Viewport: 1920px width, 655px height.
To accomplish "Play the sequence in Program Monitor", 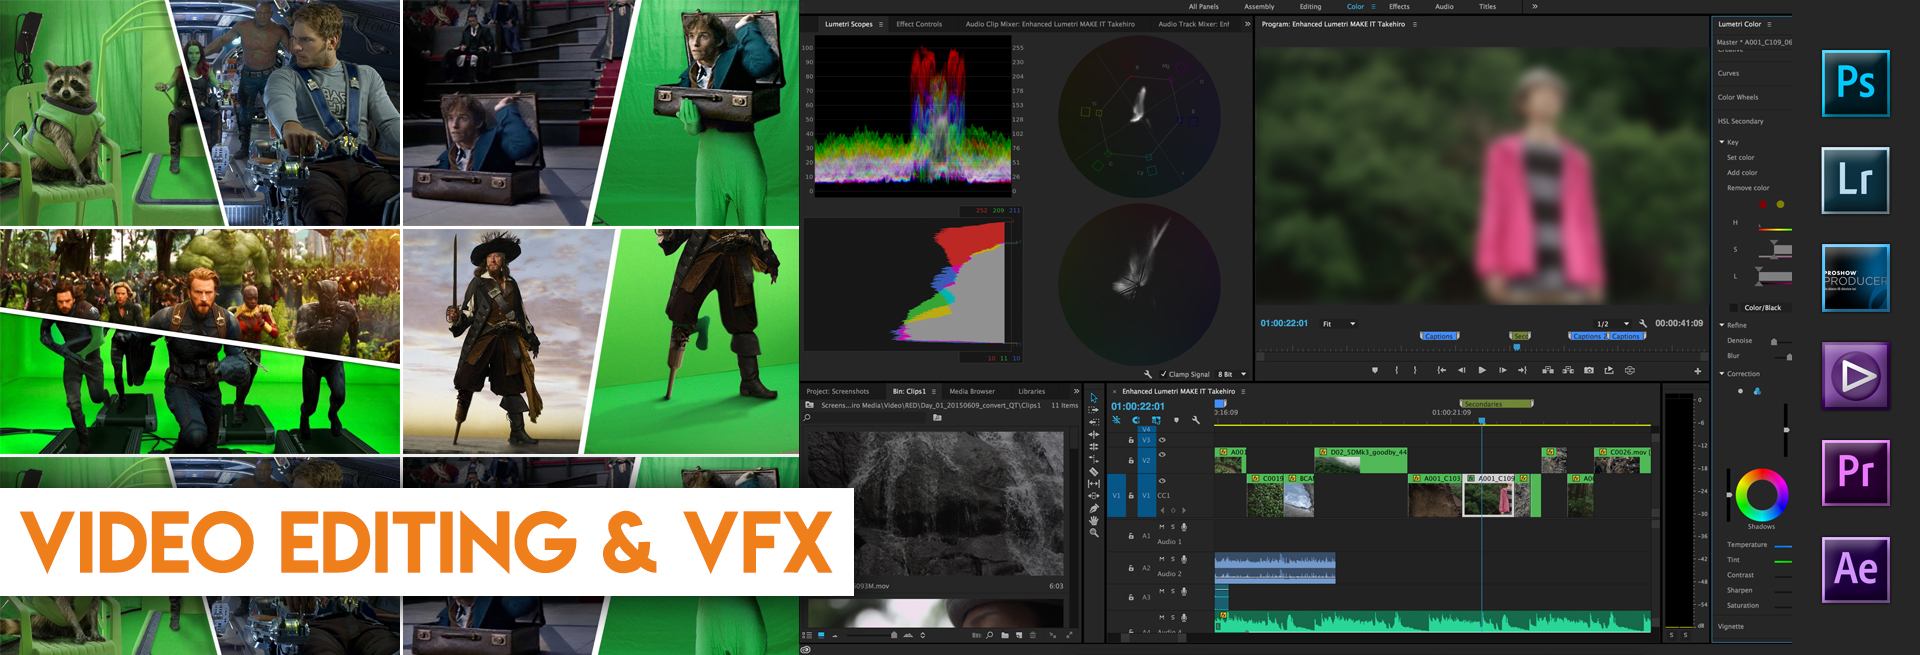I will [x=1482, y=370].
